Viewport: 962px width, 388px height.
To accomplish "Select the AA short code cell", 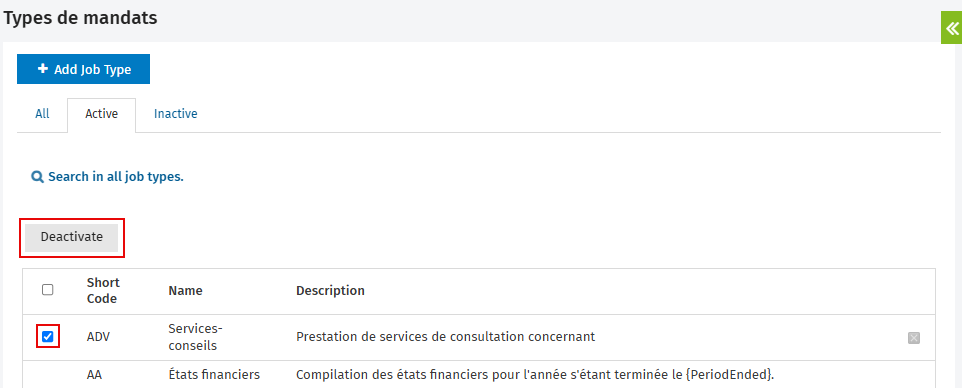I will 94,374.
